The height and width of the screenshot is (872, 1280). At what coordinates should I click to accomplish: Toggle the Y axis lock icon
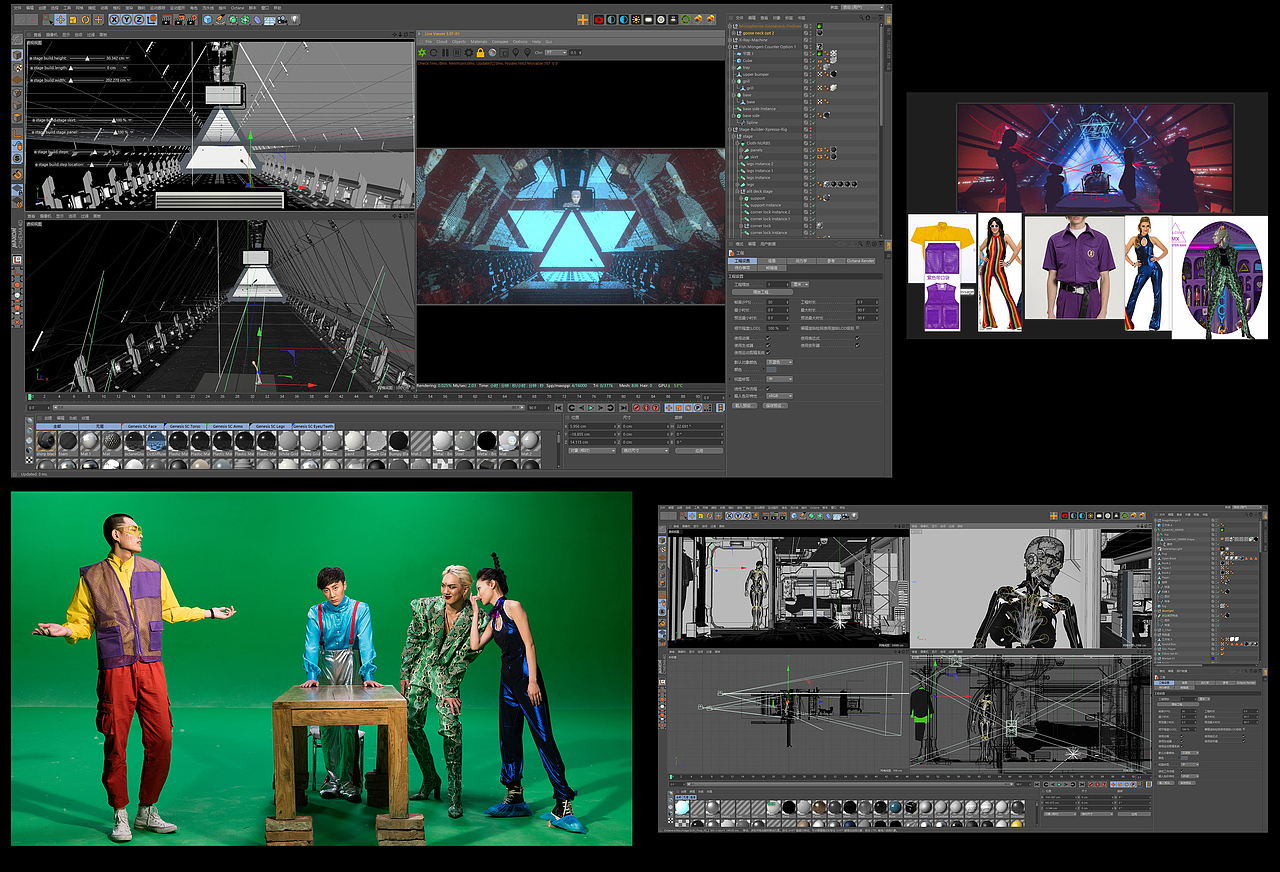pos(125,19)
